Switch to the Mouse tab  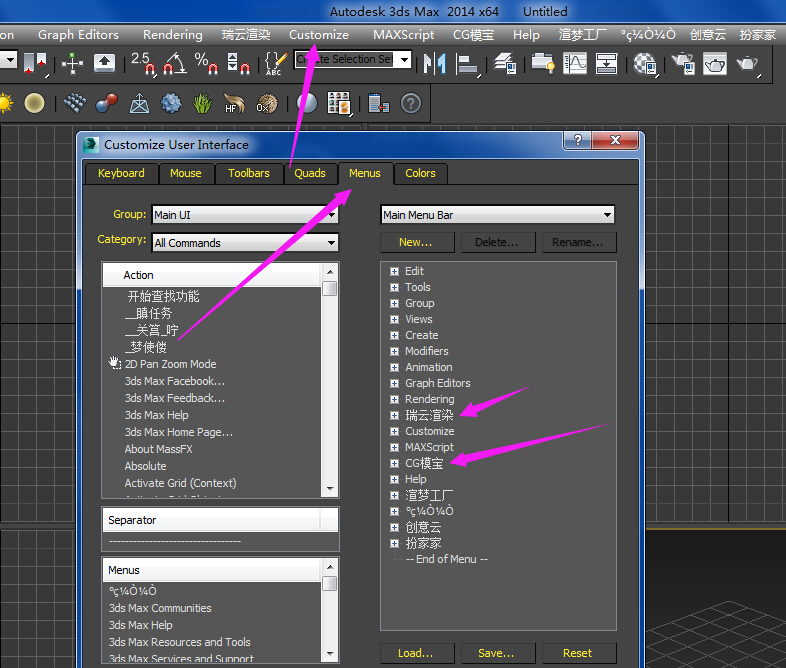point(186,173)
